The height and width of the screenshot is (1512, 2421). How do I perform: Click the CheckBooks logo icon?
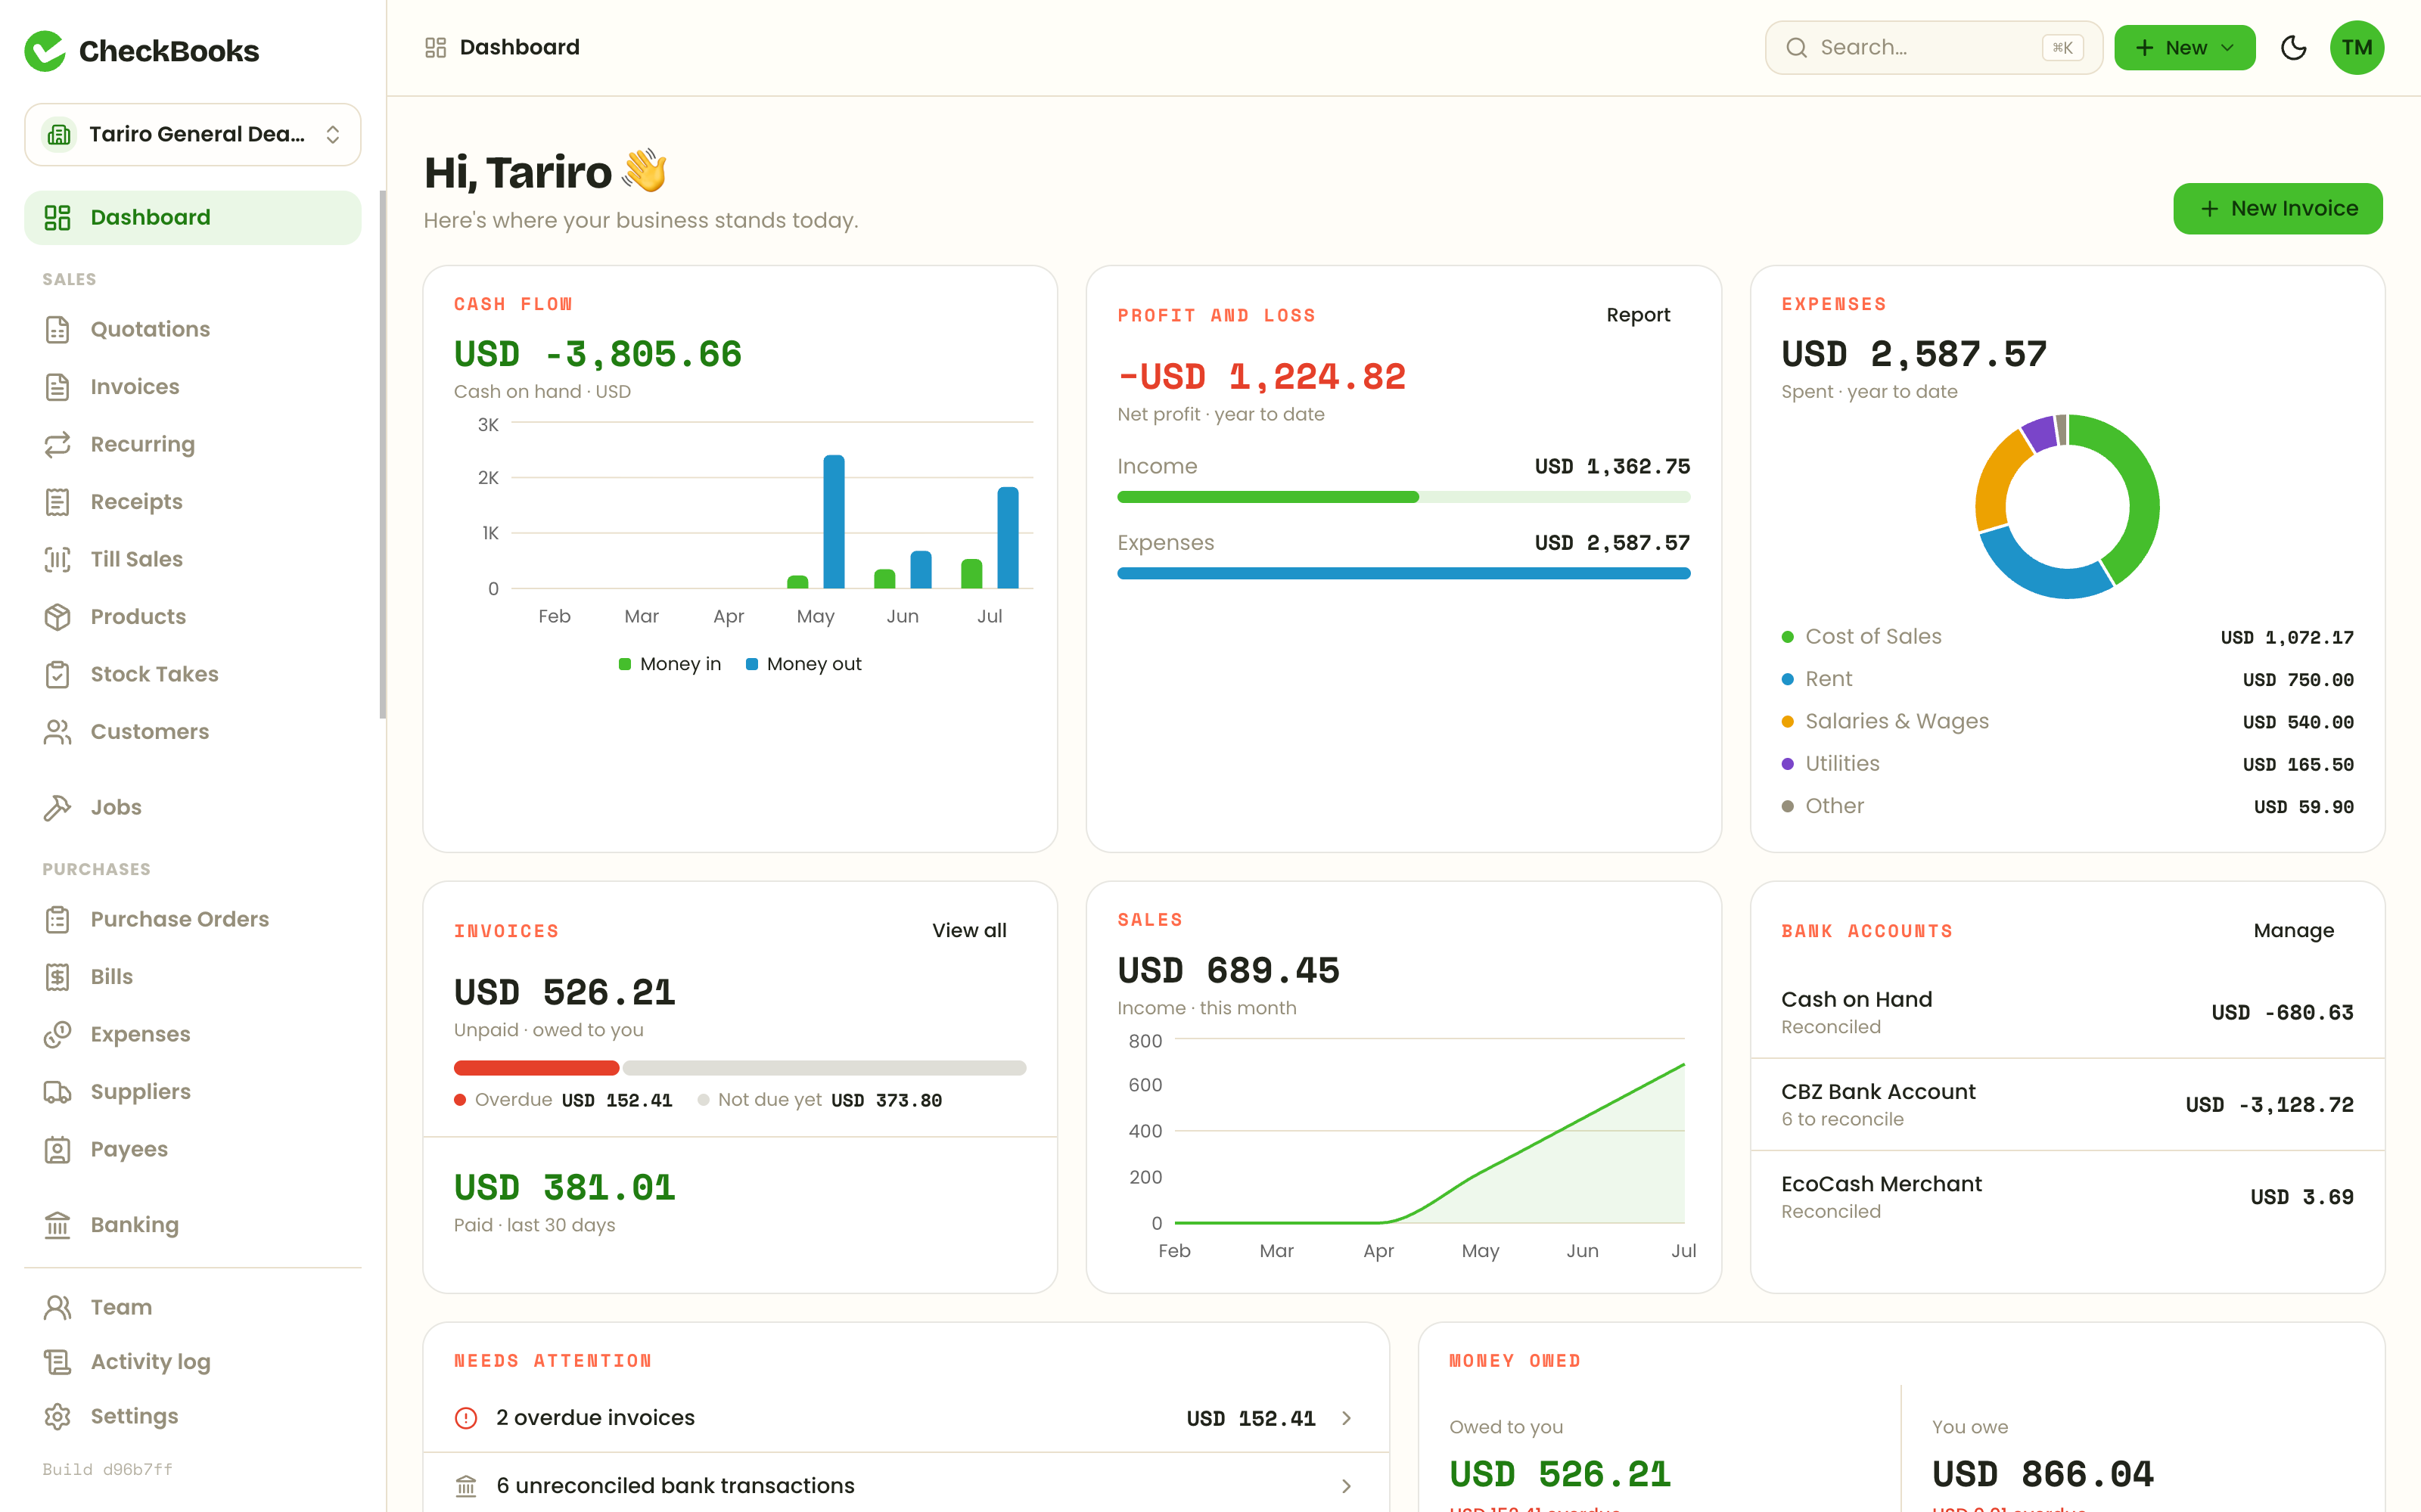(45, 50)
